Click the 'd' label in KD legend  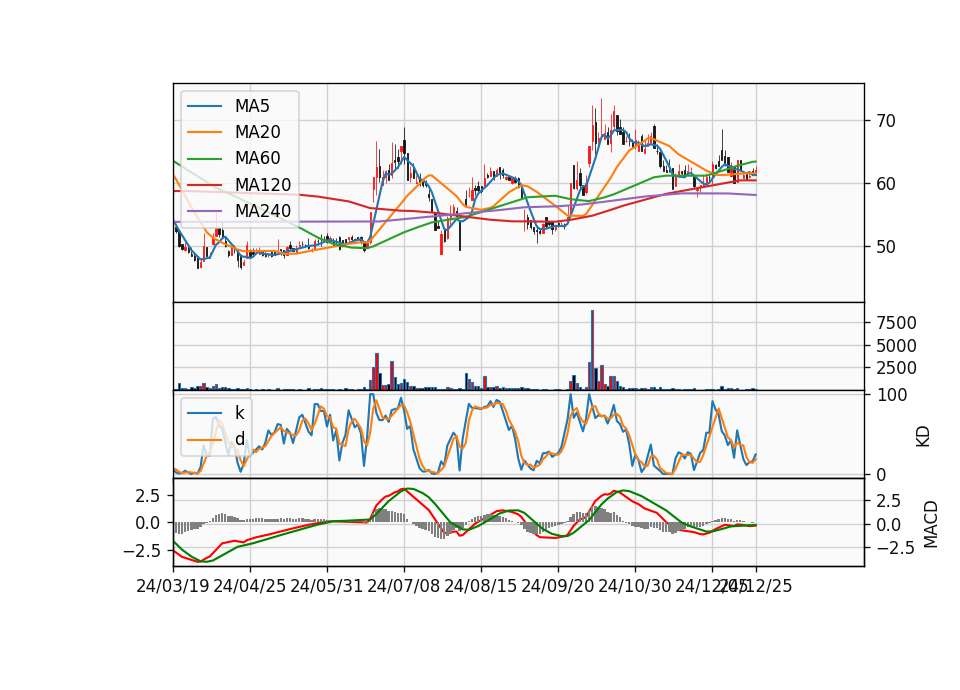tap(240, 439)
